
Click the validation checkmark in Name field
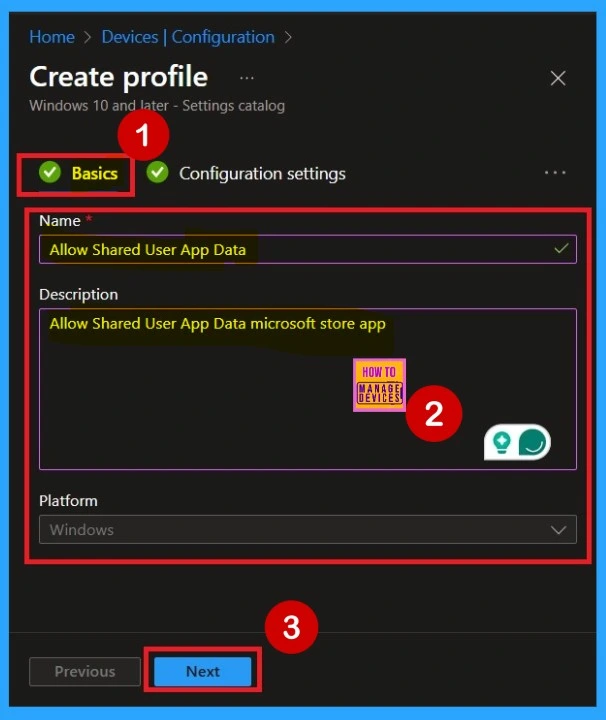[x=561, y=249]
